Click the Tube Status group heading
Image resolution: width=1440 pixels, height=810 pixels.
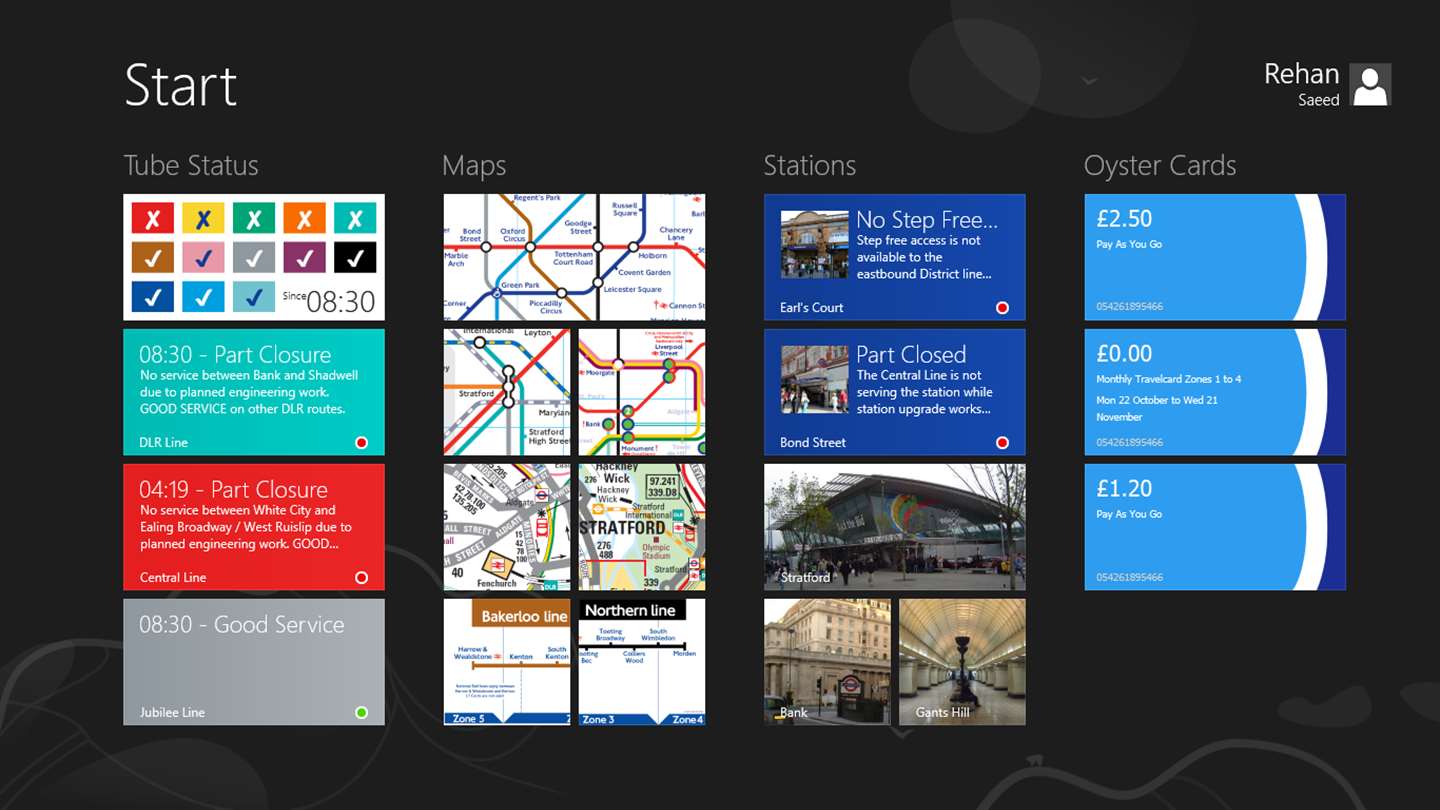pos(191,165)
